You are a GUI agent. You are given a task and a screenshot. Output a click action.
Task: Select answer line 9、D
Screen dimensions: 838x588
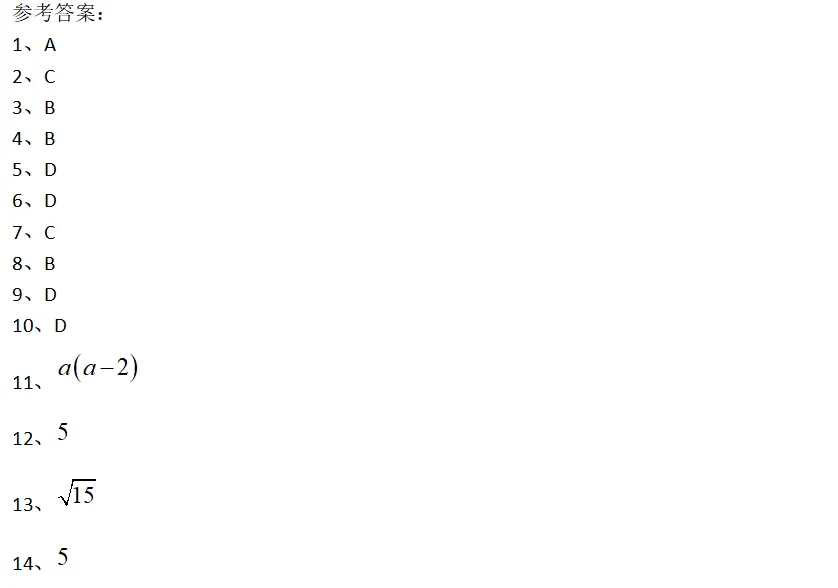(35, 295)
